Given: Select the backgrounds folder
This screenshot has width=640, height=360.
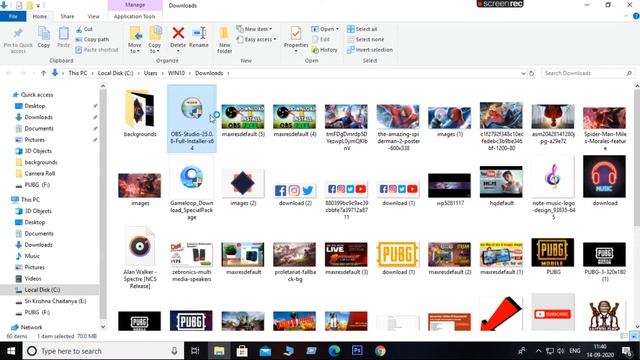Looking at the screenshot, I should pyautogui.click(x=140, y=113).
